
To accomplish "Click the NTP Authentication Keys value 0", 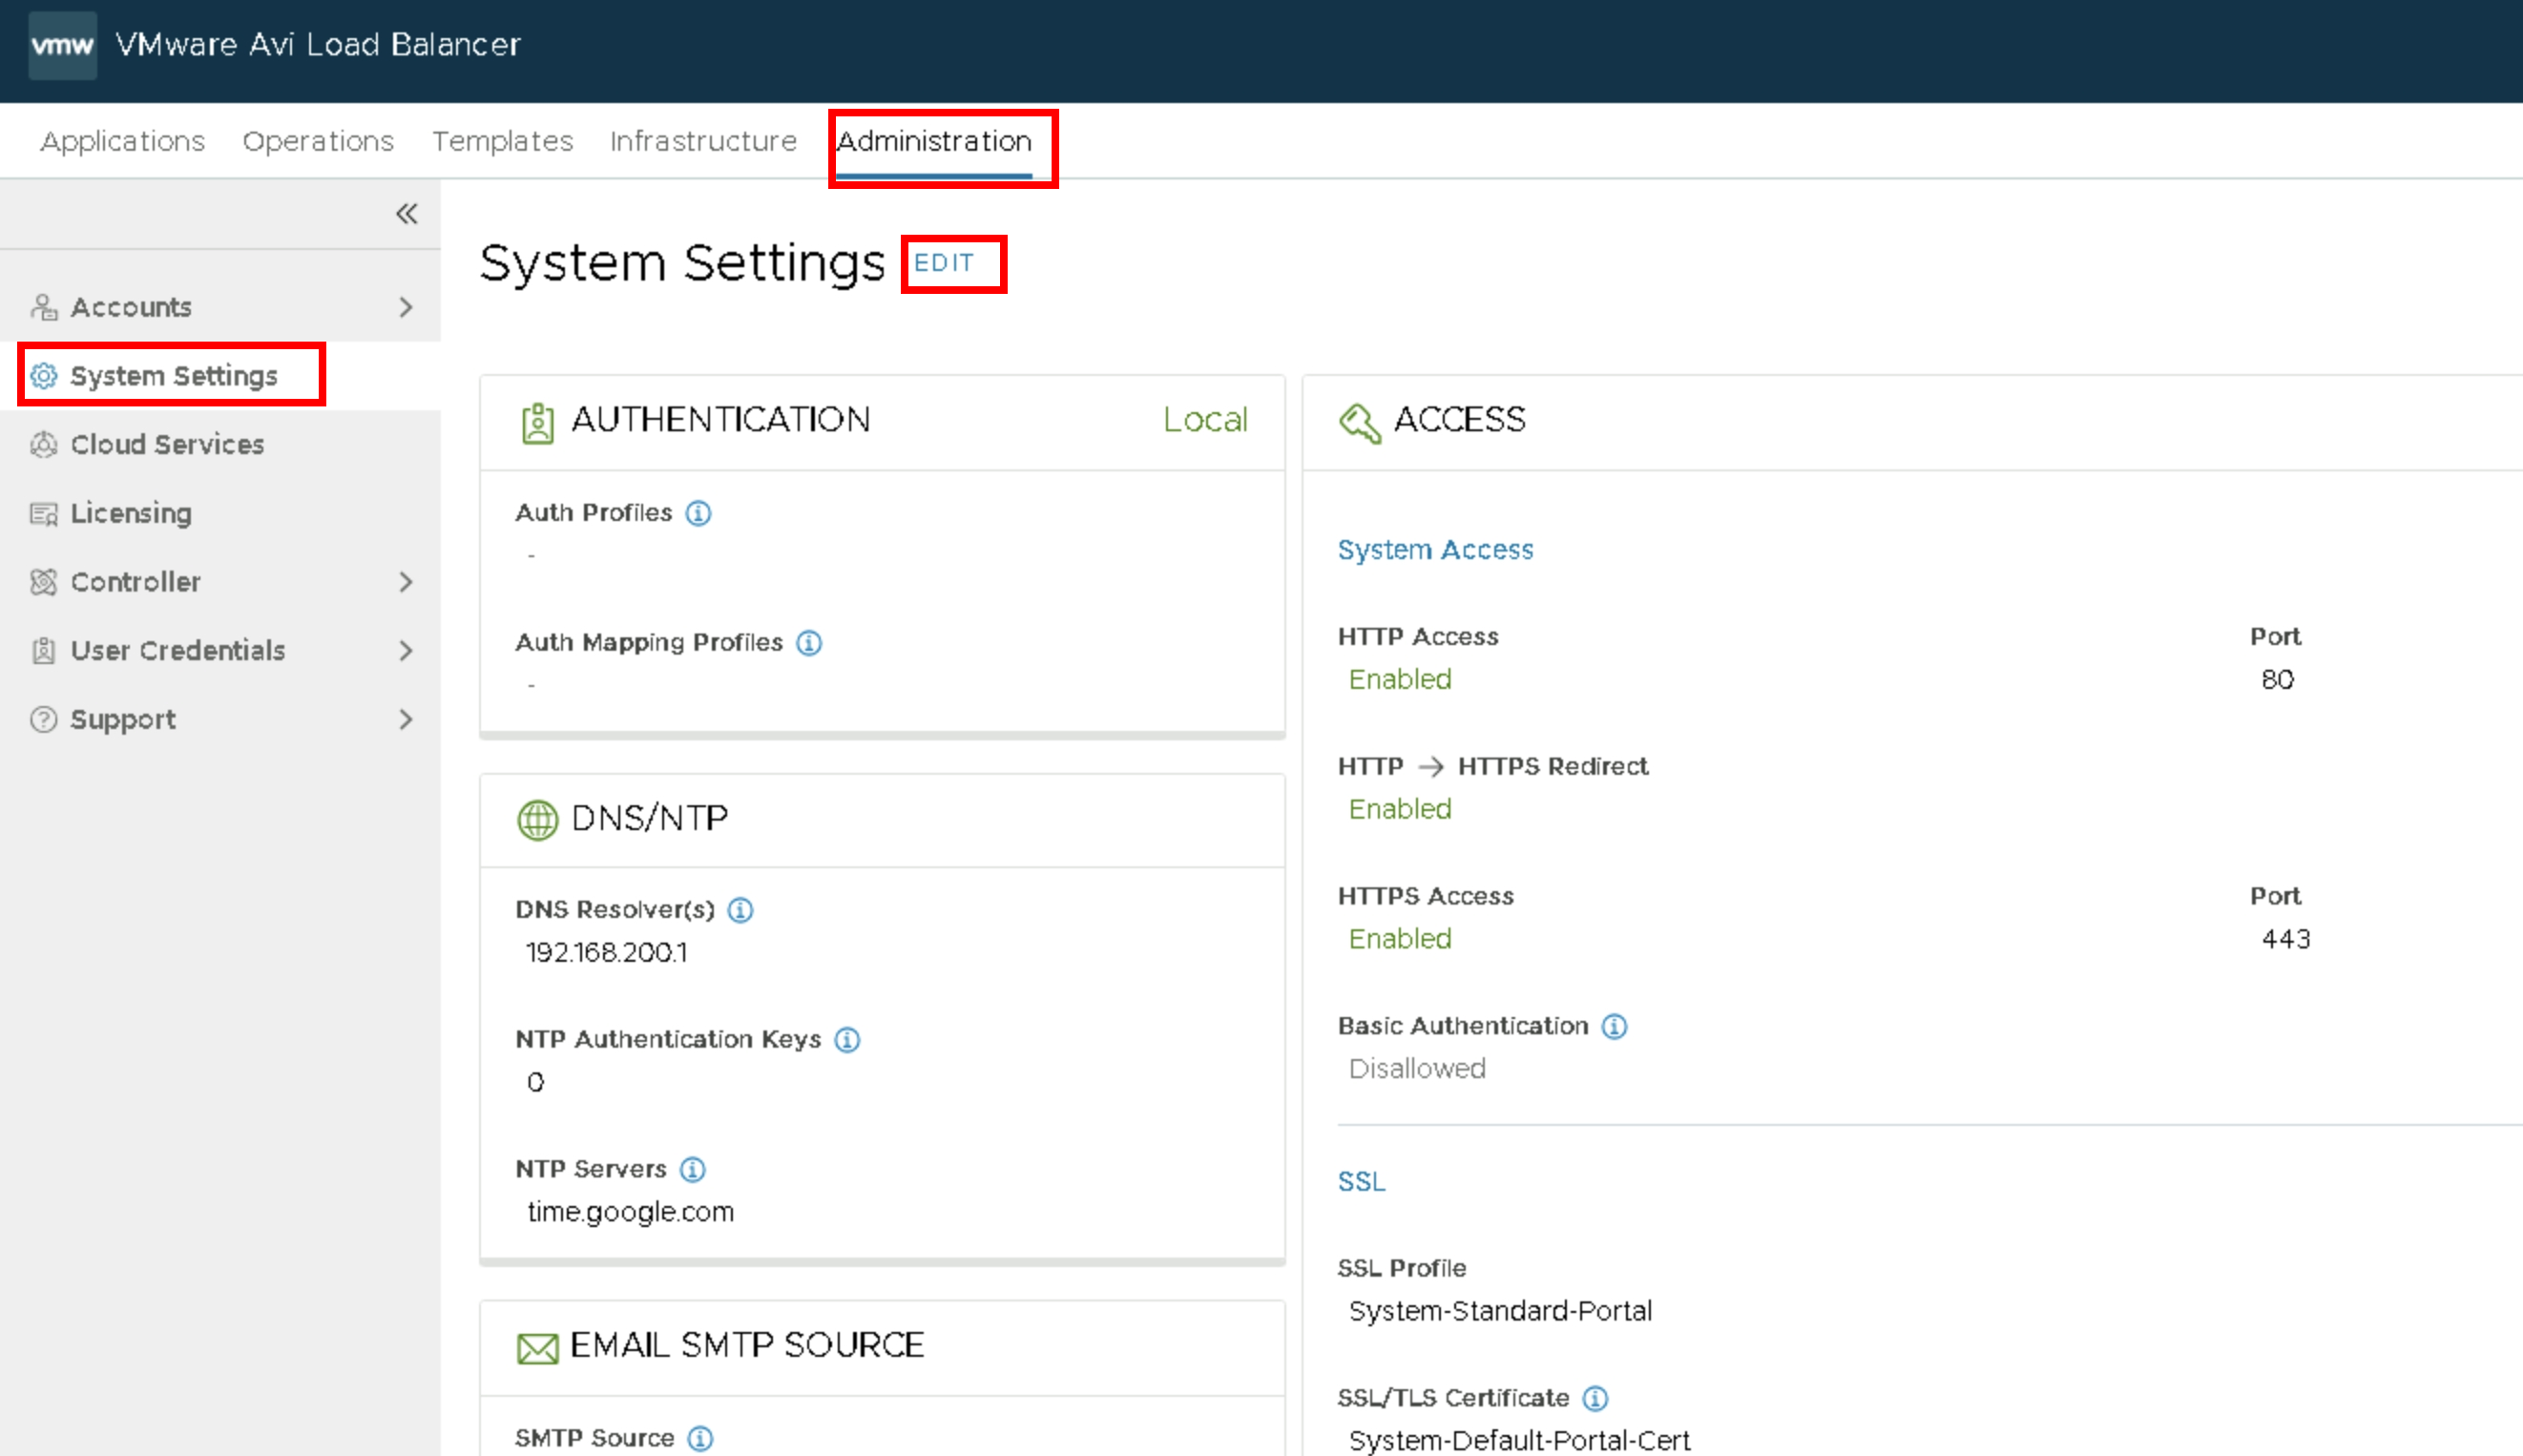I will tap(535, 1083).
